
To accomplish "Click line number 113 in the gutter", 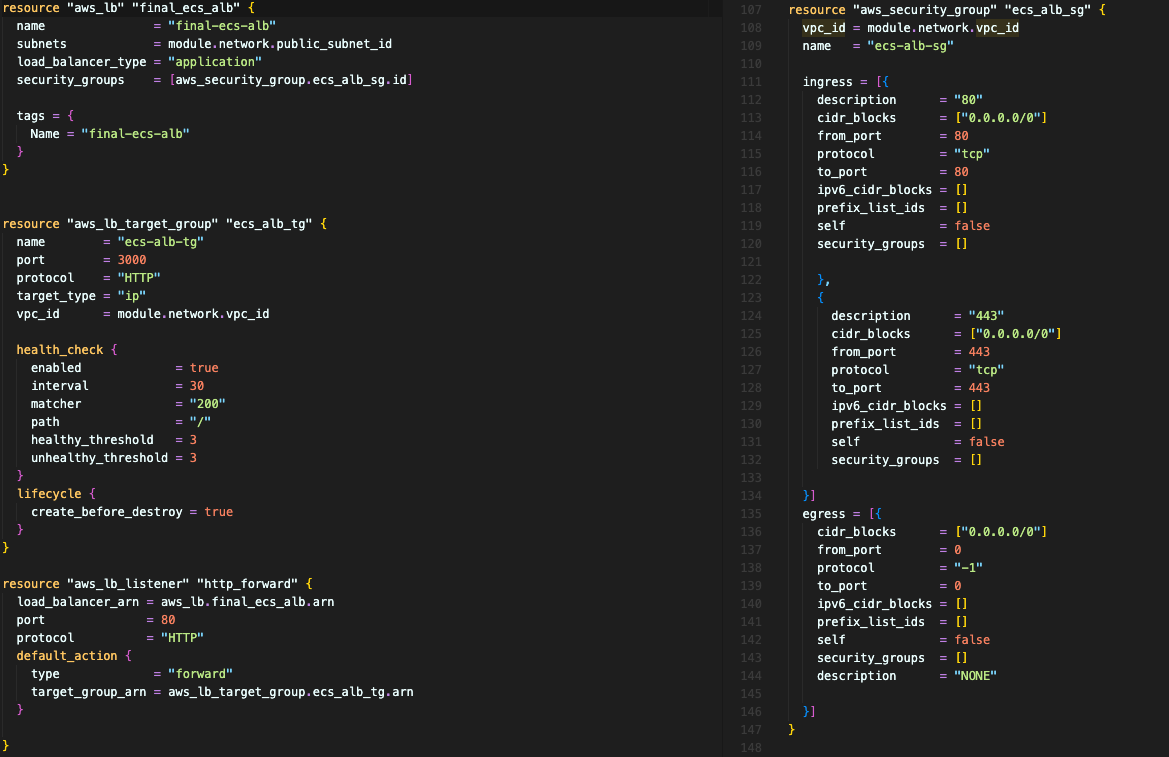I will [x=751, y=118].
